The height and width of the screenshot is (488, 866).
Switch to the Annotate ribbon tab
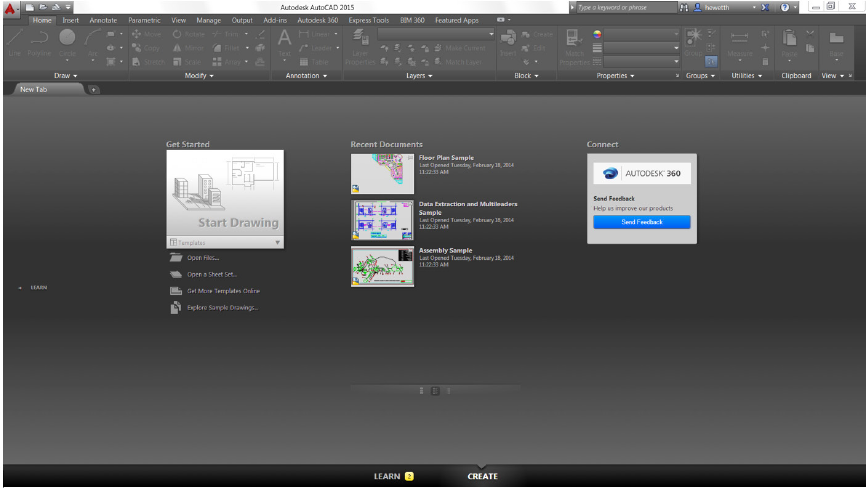[103, 20]
